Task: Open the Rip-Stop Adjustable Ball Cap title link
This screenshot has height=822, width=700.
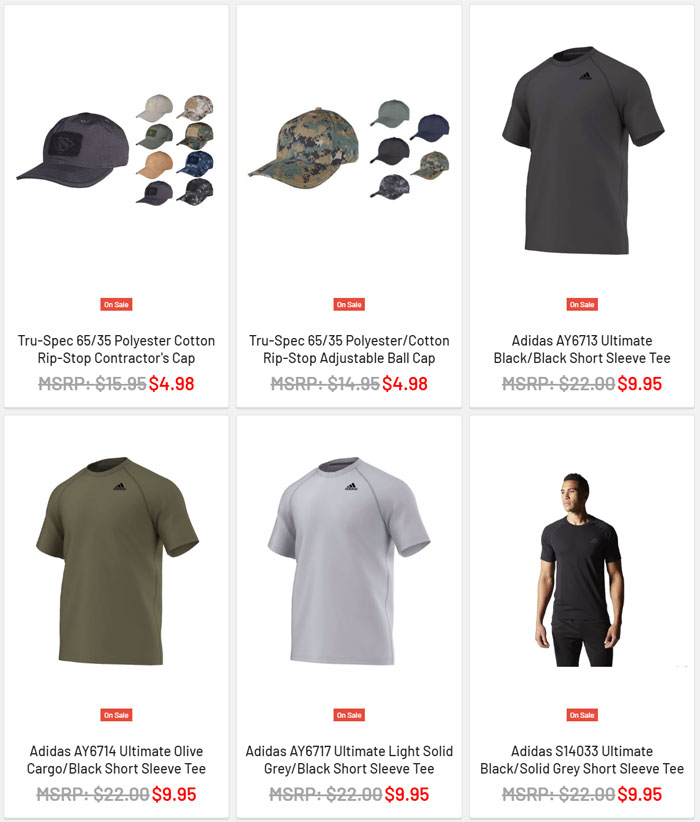Action: tap(349, 349)
